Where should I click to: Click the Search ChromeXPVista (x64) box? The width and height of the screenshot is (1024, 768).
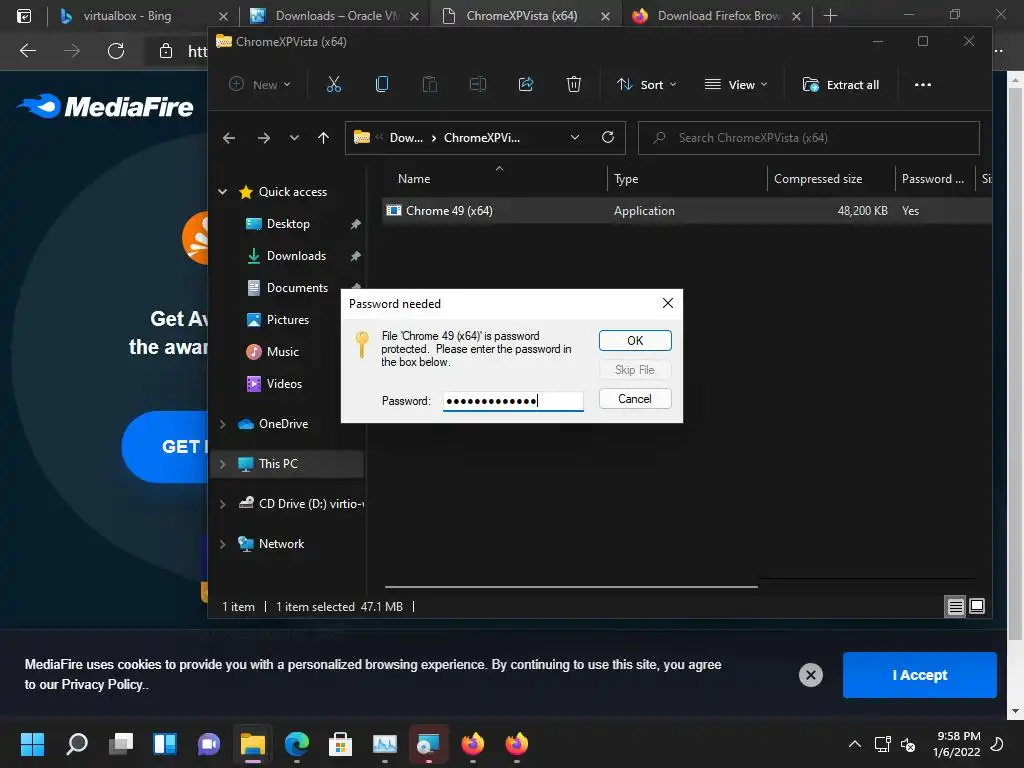808,138
